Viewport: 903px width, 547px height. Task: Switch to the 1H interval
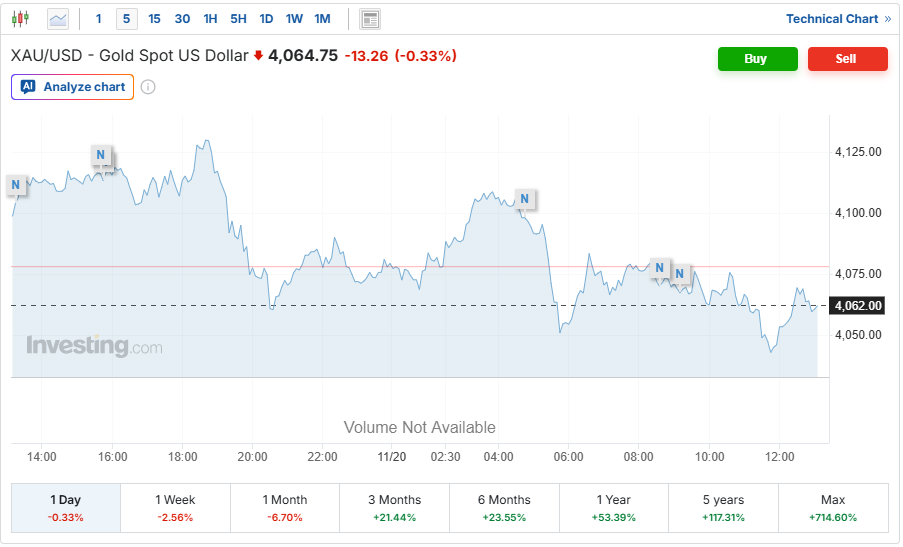pyautogui.click(x=210, y=19)
